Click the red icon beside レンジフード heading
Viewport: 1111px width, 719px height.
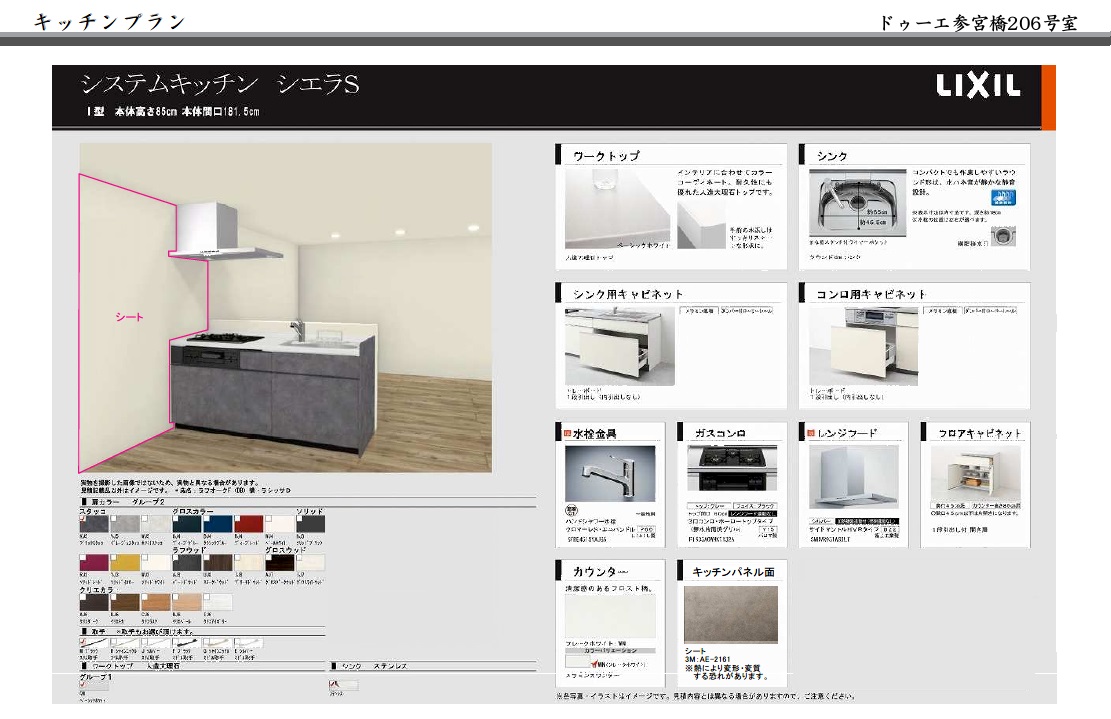[811, 434]
